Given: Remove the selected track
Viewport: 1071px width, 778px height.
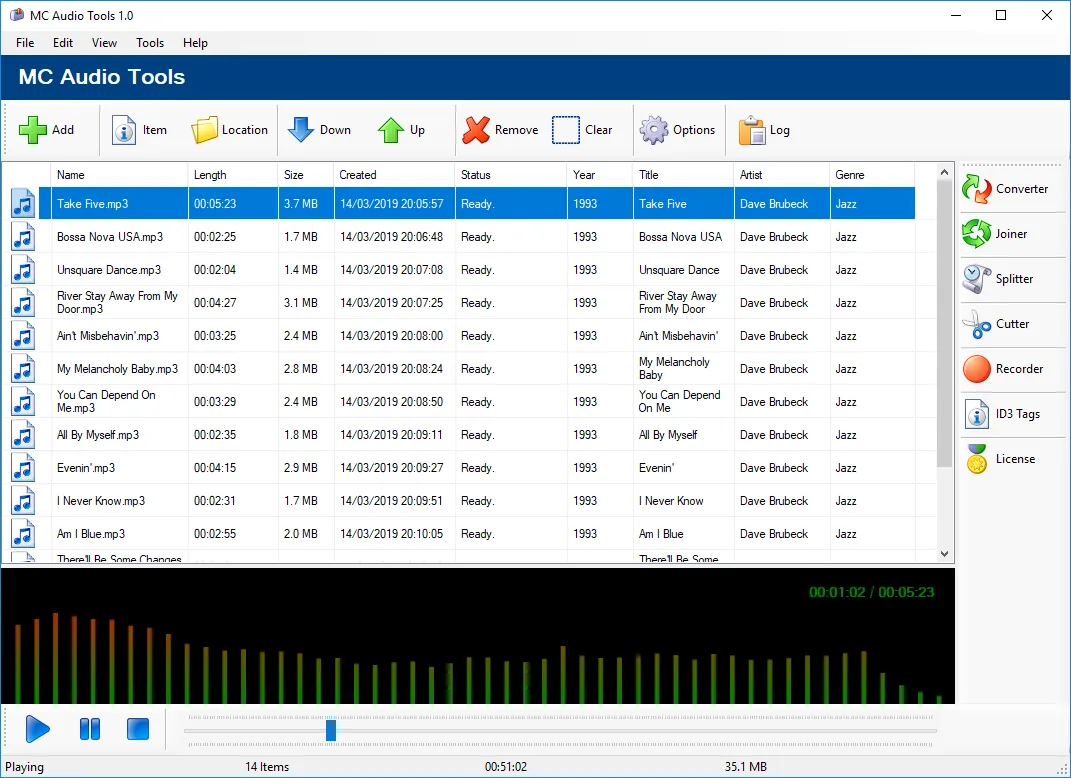Looking at the screenshot, I should click(500, 129).
